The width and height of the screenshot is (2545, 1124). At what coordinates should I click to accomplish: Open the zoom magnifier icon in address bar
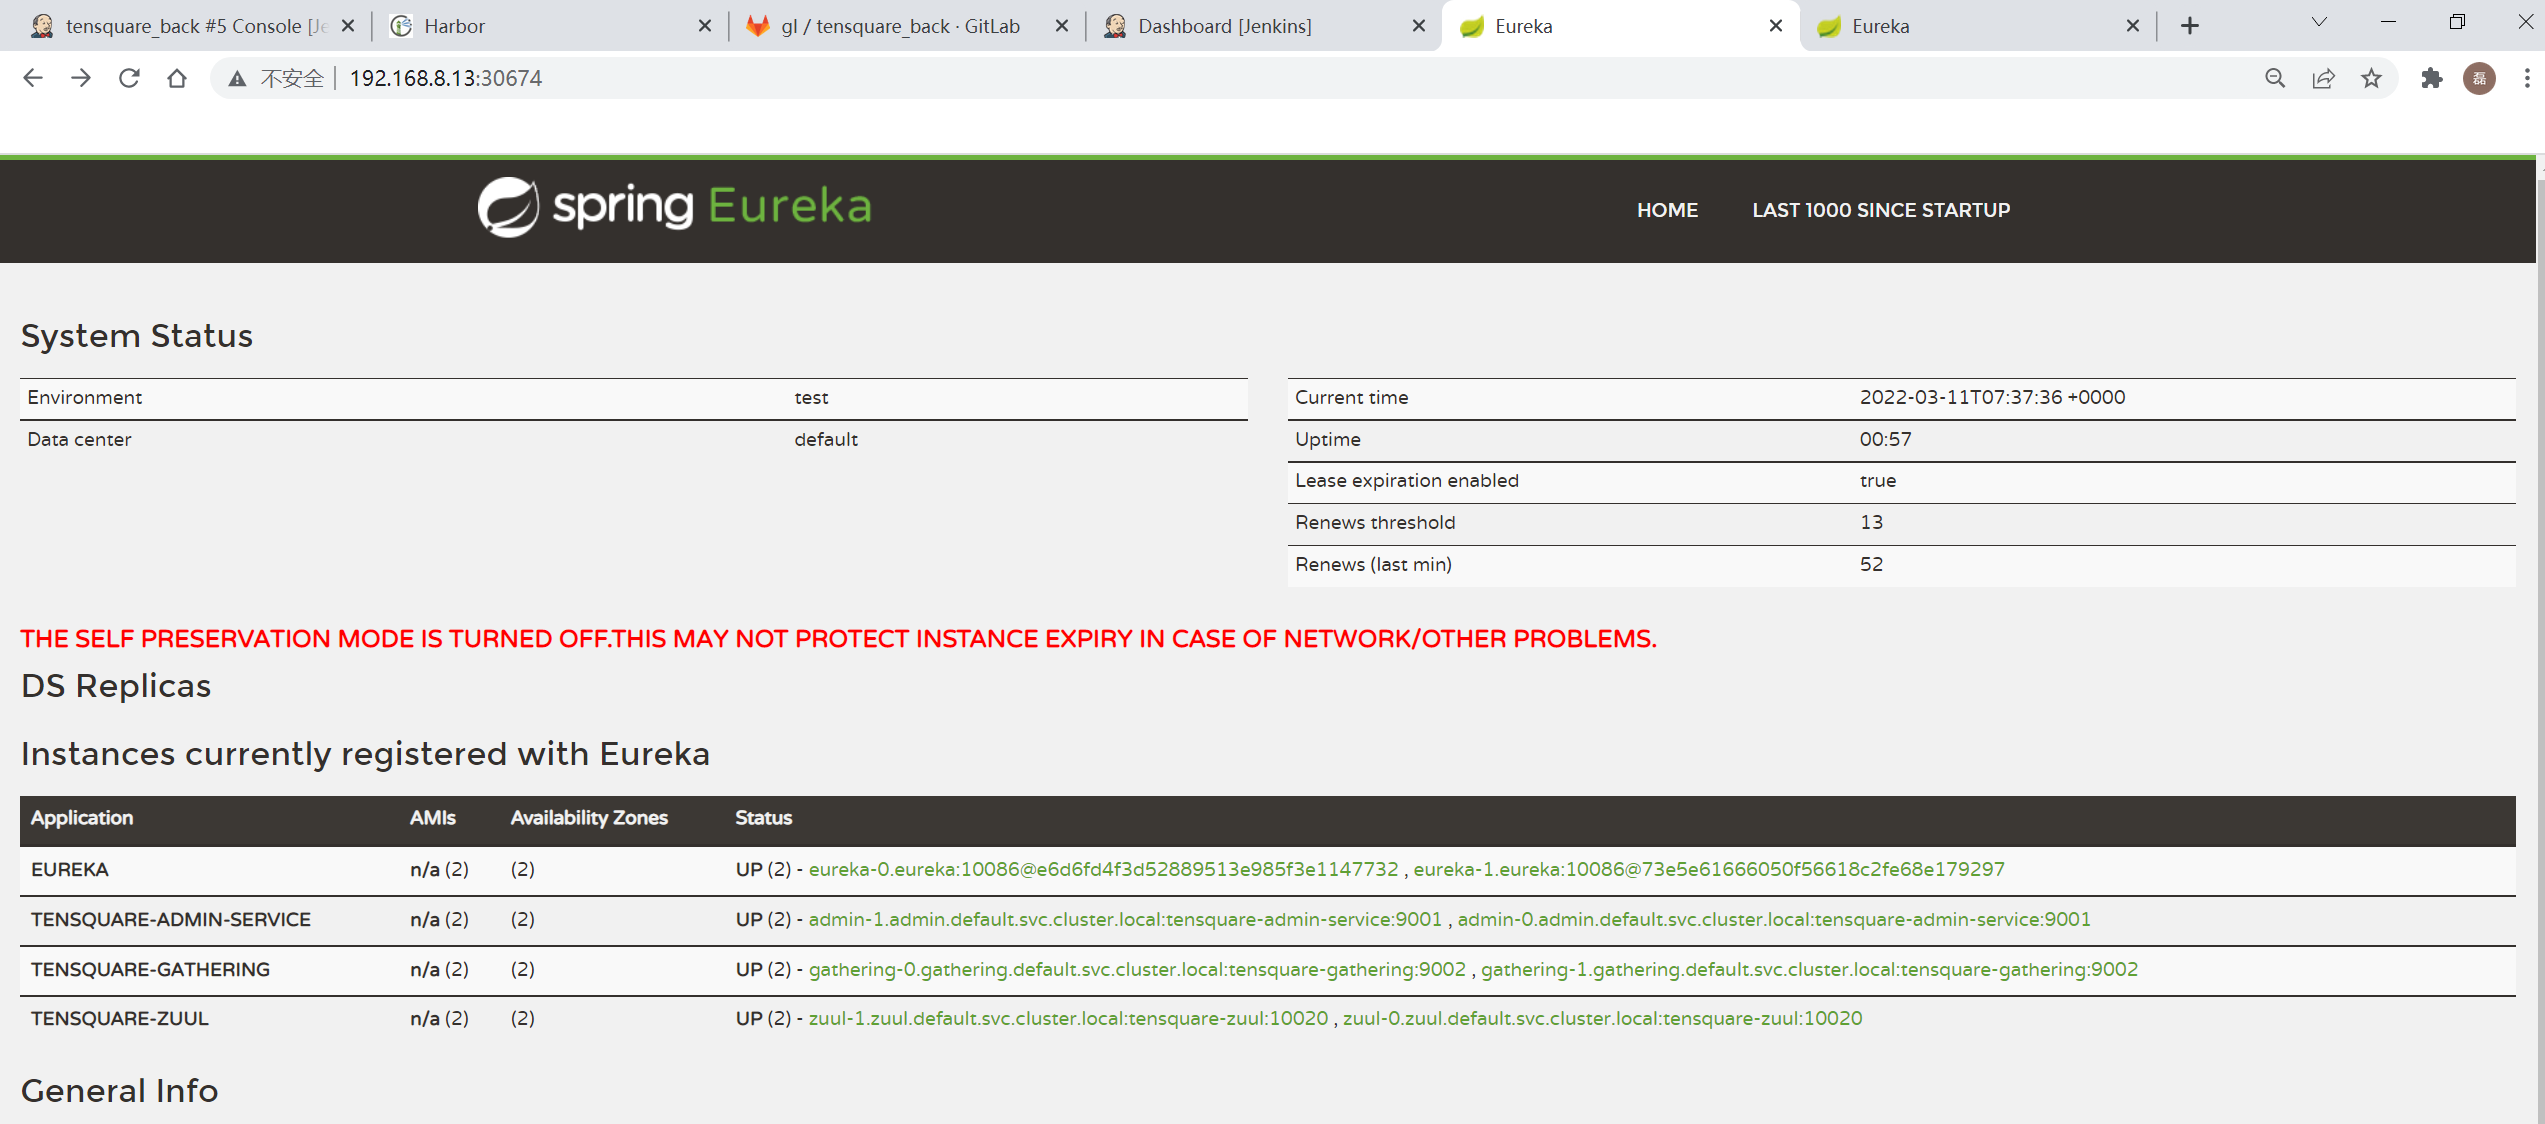pos(2275,78)
